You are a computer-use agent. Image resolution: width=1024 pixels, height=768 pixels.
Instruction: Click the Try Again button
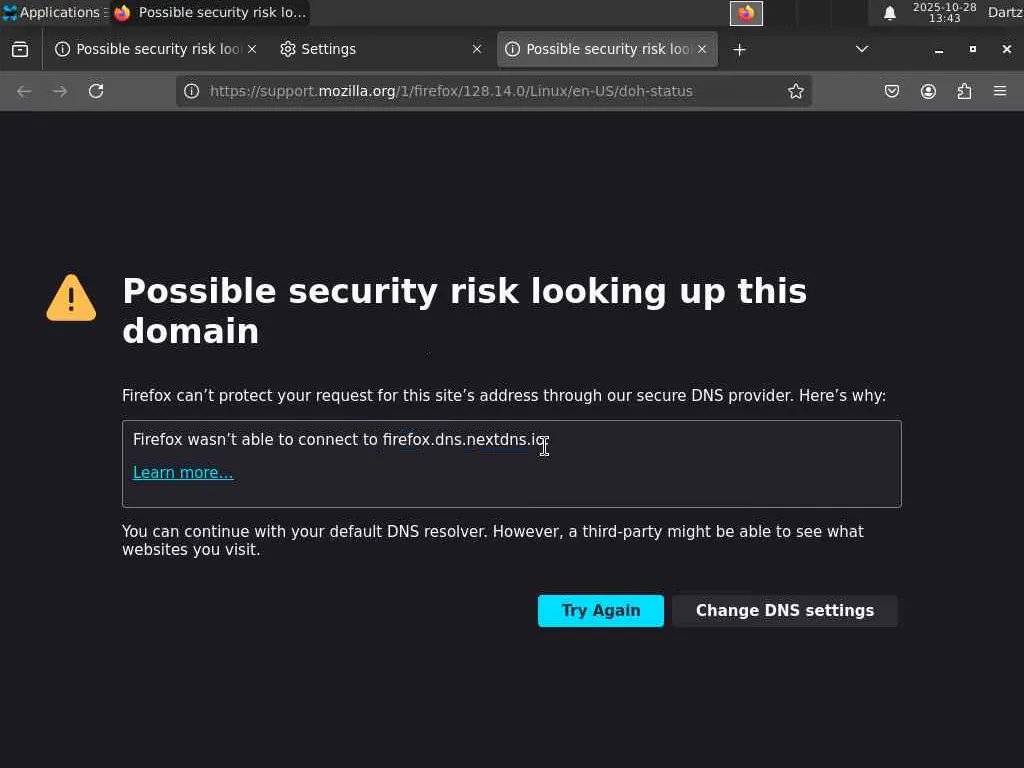pyautogui.click(x=600, y=611)
